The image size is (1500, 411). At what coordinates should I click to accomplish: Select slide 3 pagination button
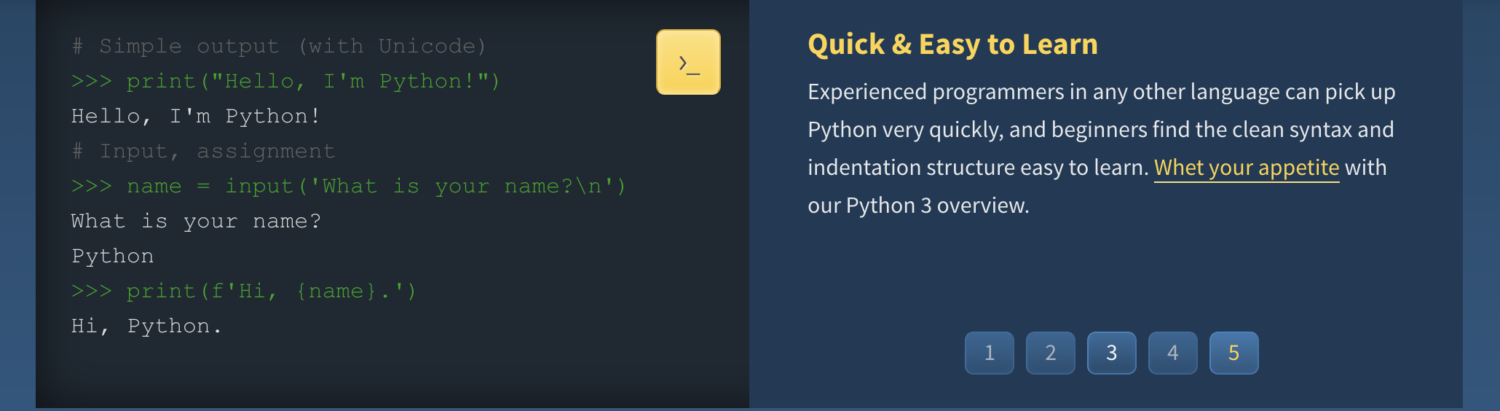(x=1111, y=353)
